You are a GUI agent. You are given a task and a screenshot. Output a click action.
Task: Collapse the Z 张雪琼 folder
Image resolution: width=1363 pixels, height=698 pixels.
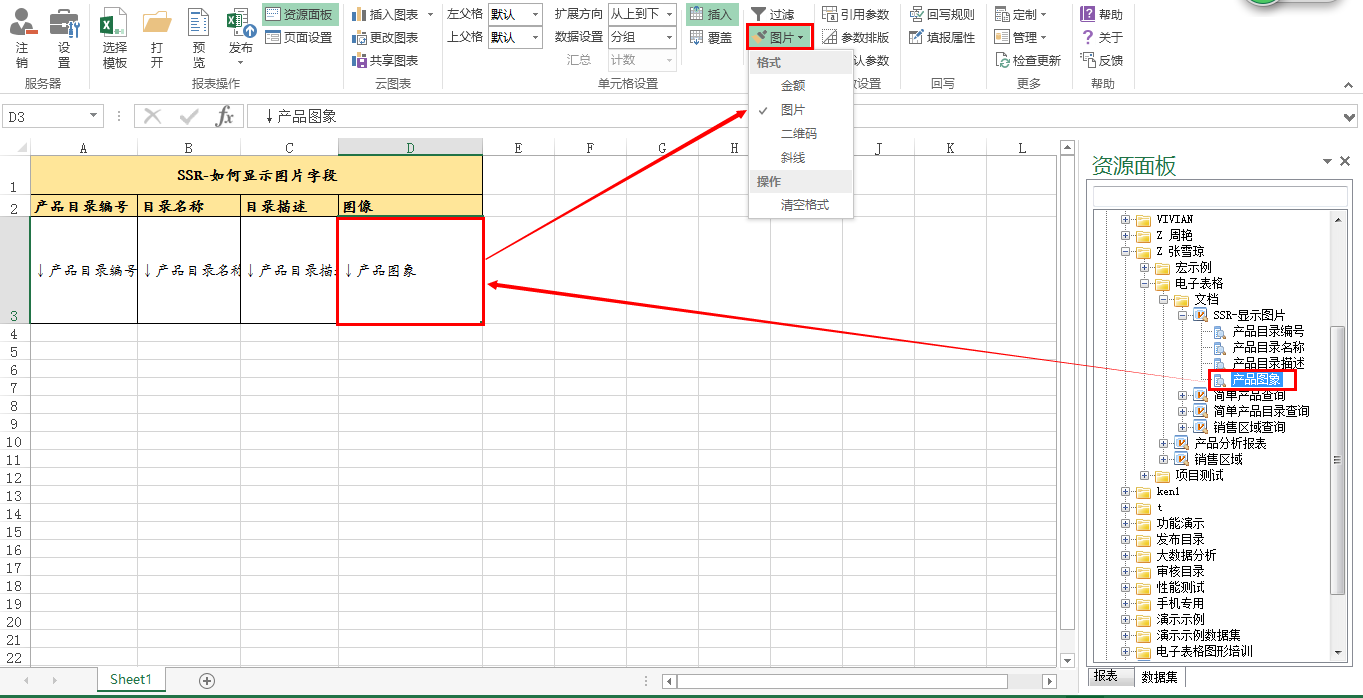(1125, 251)
